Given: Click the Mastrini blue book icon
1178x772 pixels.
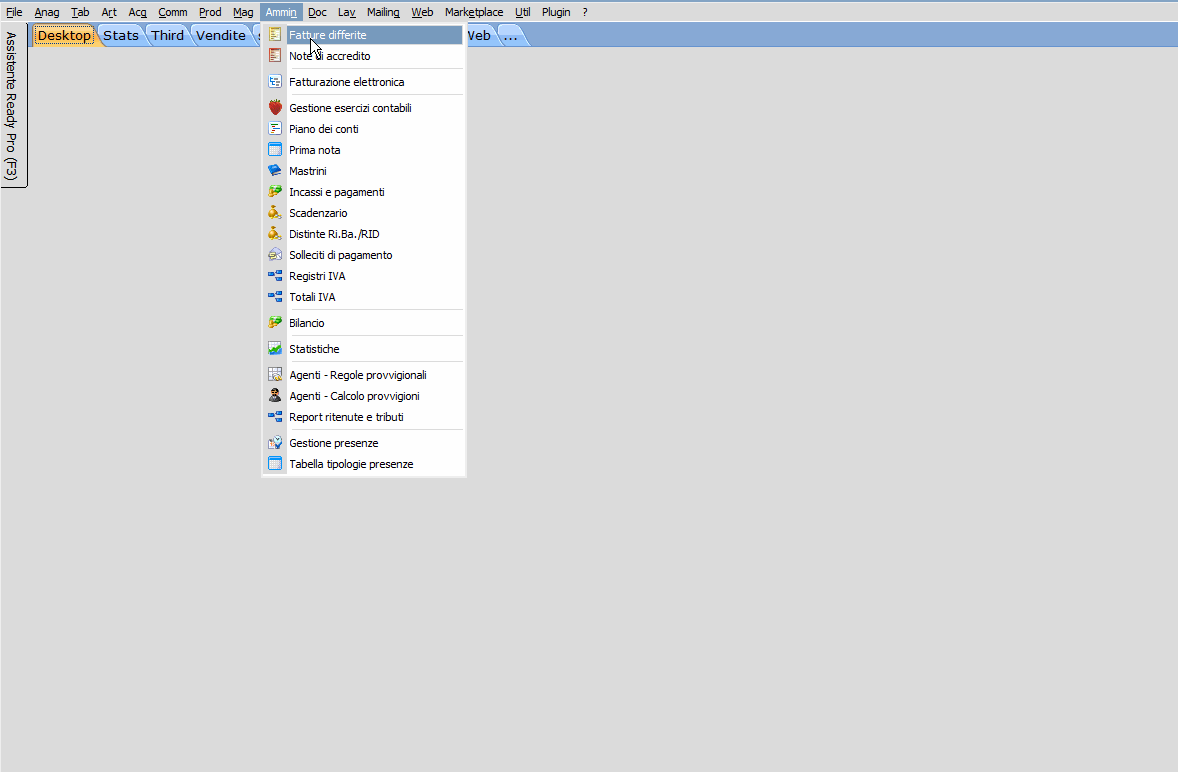Looking at the screenshot, I should coord(275,170).
